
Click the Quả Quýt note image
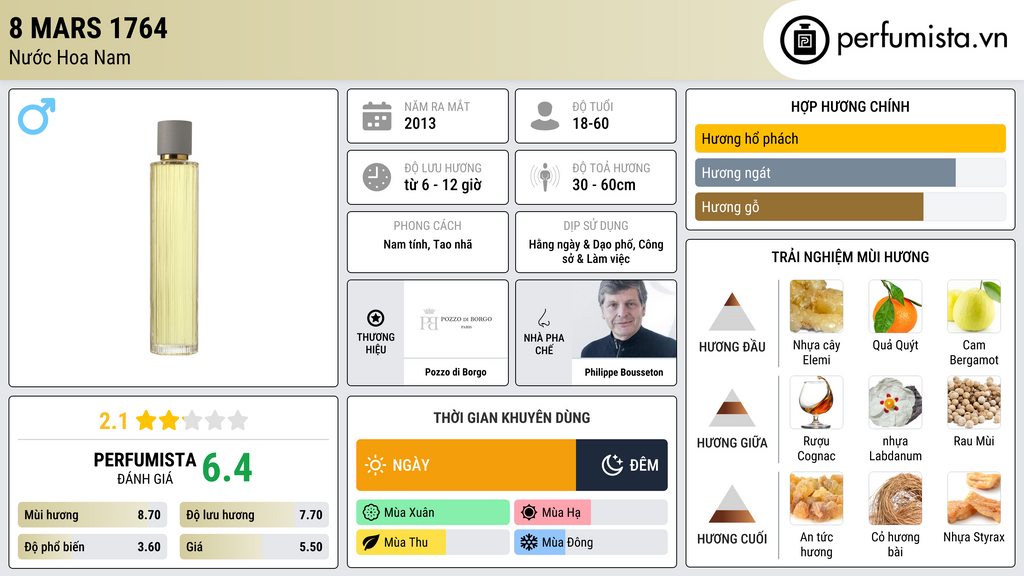click(895, 306)
